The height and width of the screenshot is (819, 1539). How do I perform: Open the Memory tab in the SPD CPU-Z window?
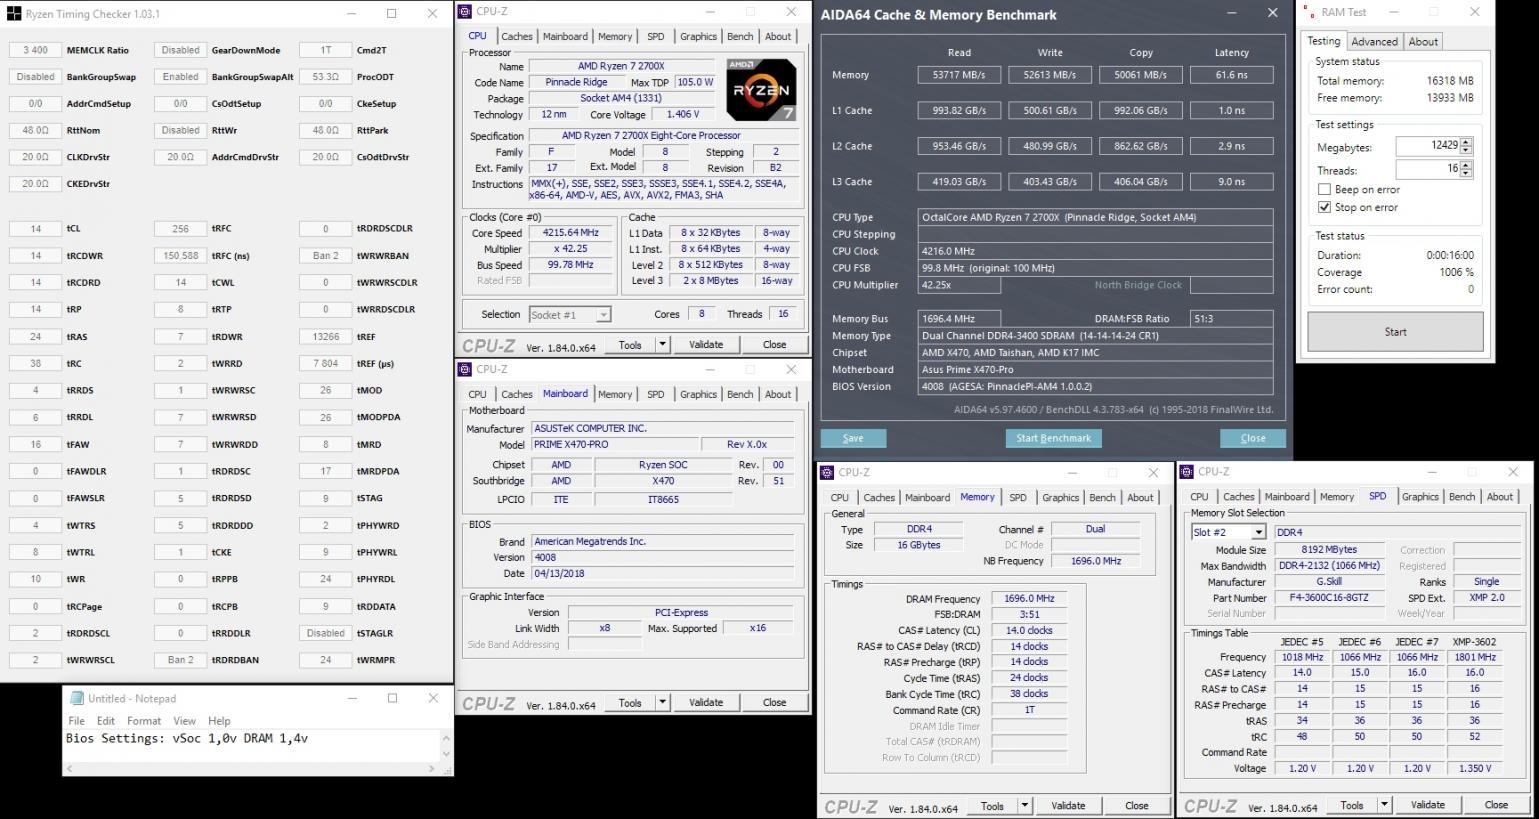click(x=1336, y=496)
